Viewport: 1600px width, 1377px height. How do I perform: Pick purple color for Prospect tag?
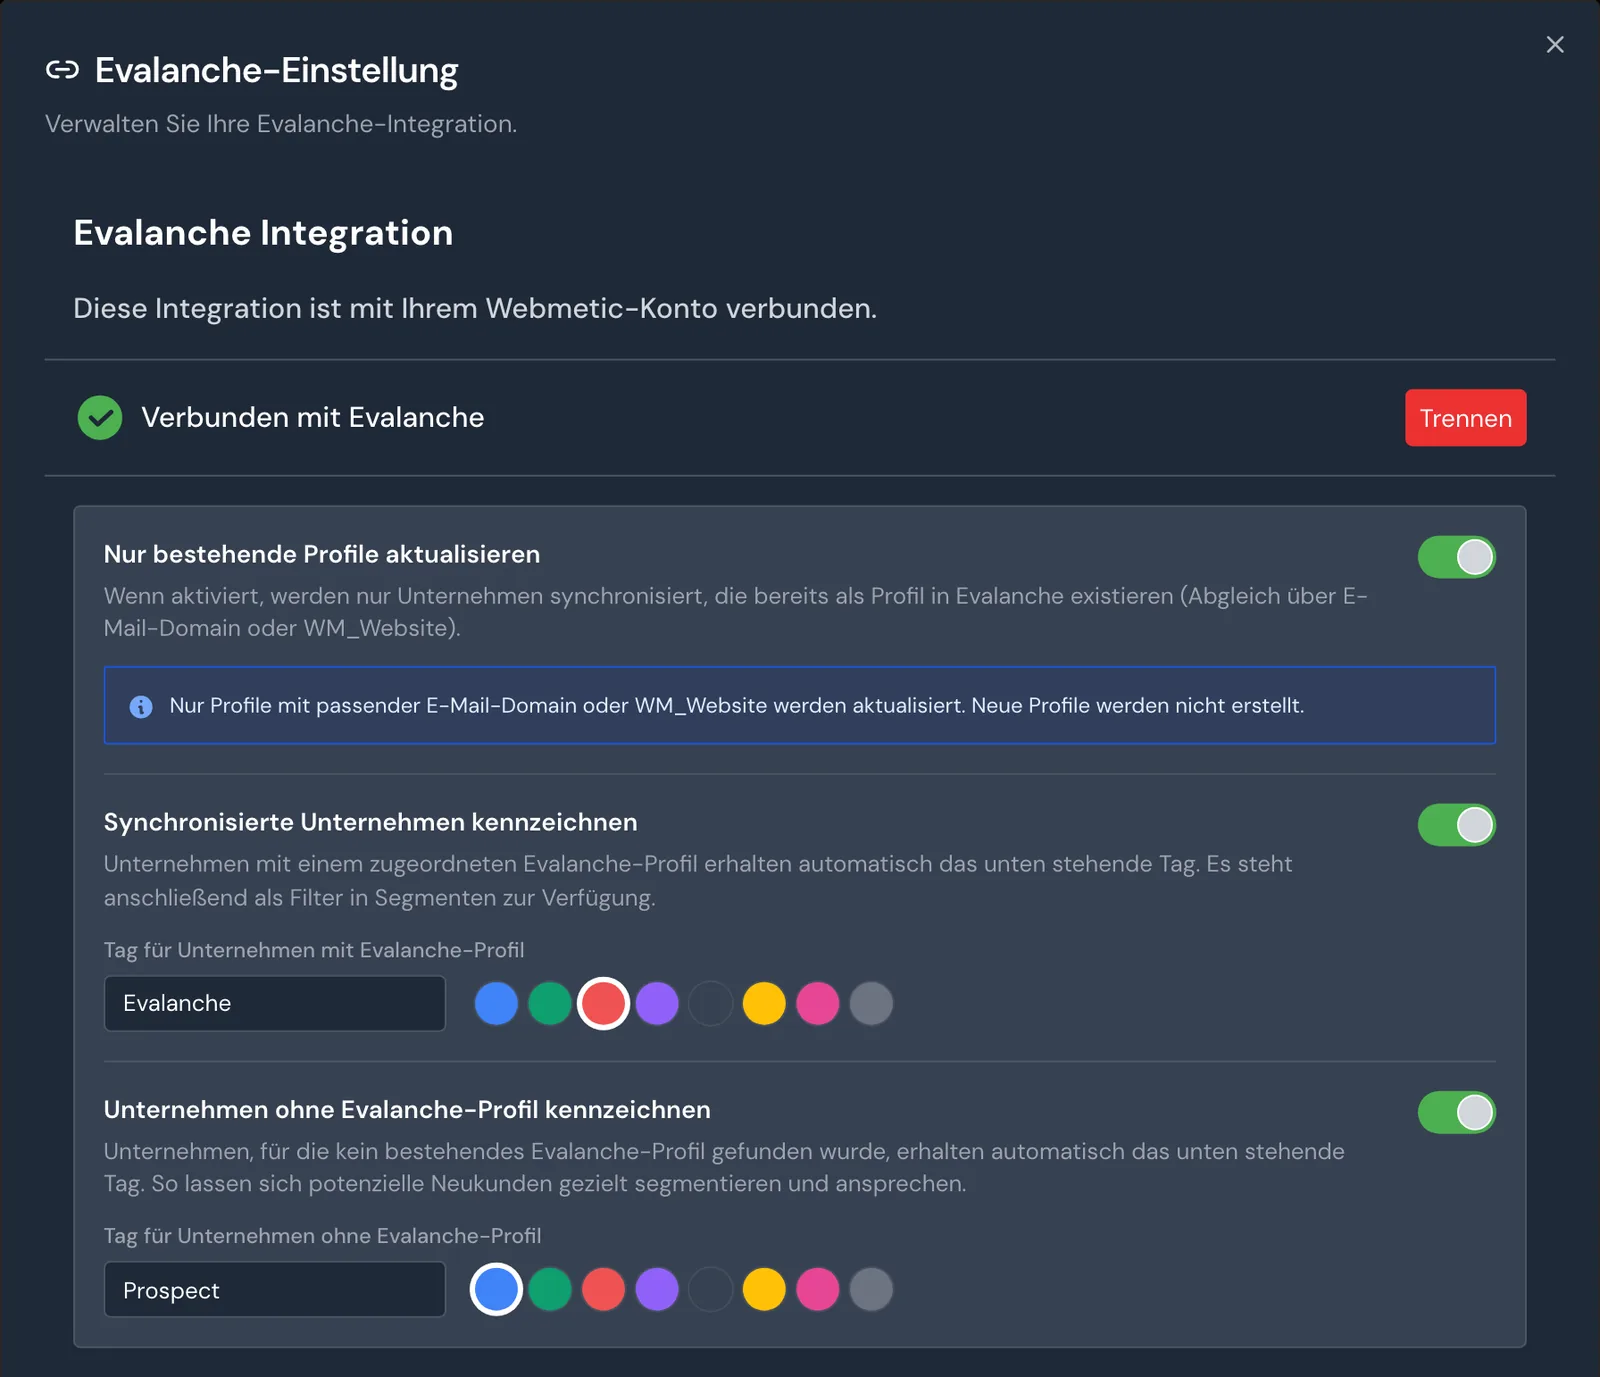coord(657,1289)
